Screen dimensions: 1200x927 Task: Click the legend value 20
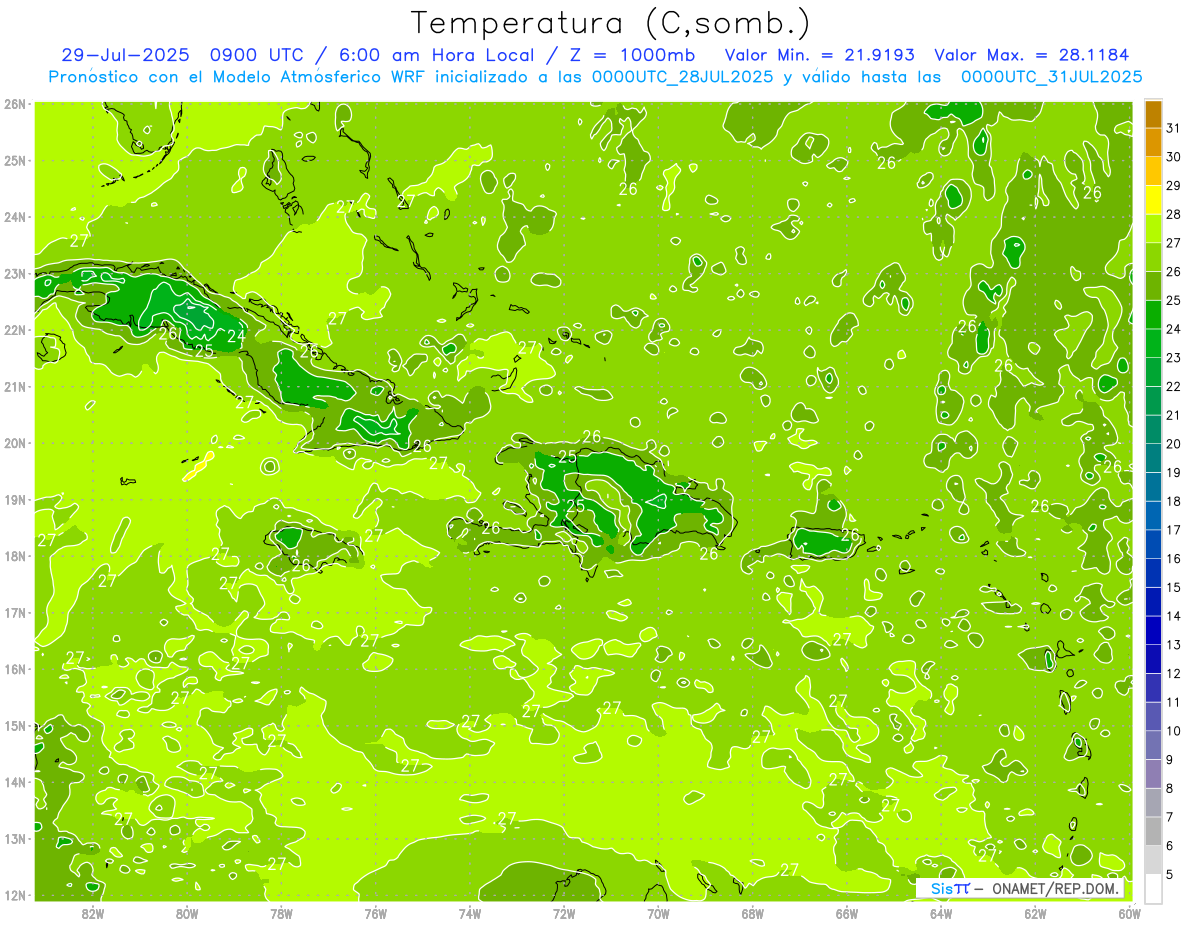(x=1173, y=444)
